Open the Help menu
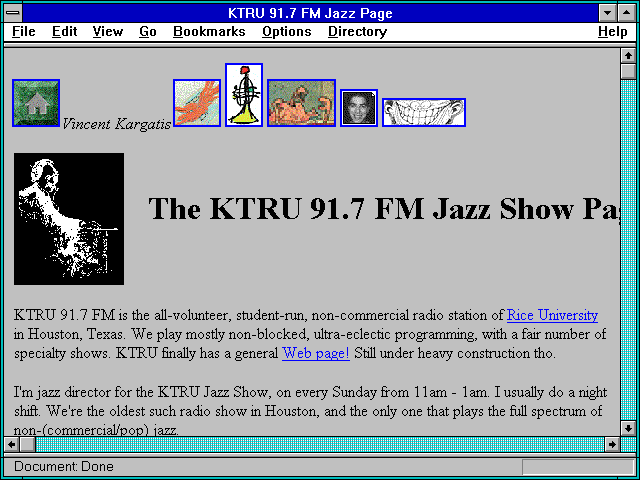 pos(613,32)
